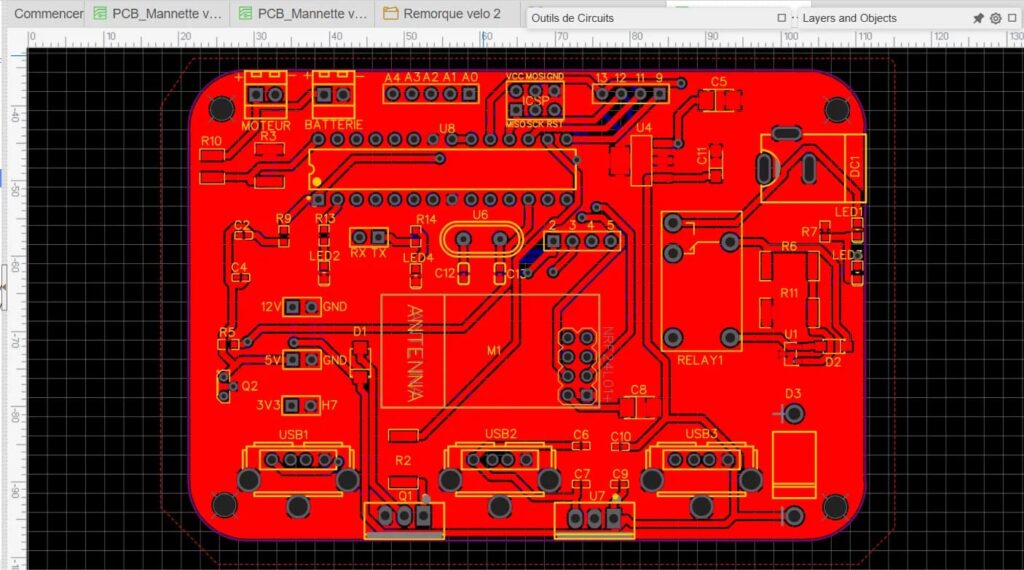Select the LED4 label
The height and width of the screenshot is (570, 1024).
tap(418, 258)
